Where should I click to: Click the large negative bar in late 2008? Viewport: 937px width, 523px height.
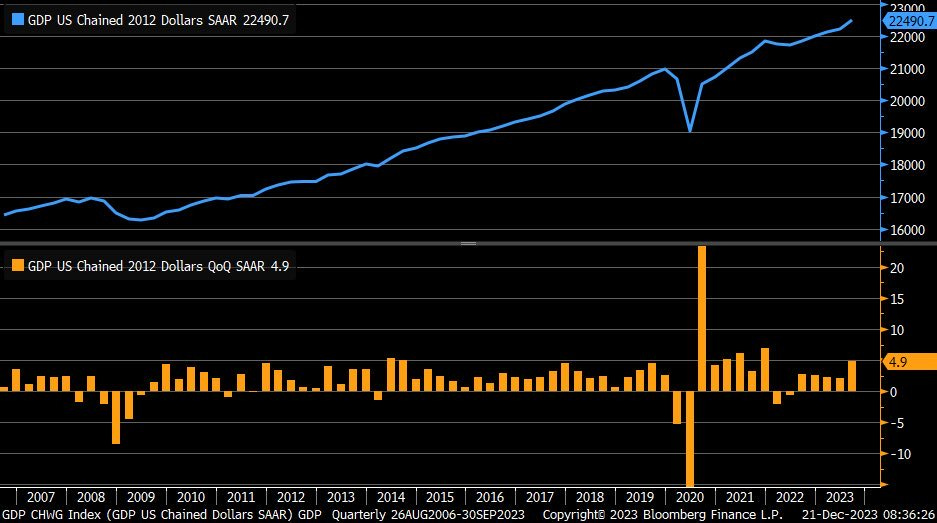click(116, 416)
